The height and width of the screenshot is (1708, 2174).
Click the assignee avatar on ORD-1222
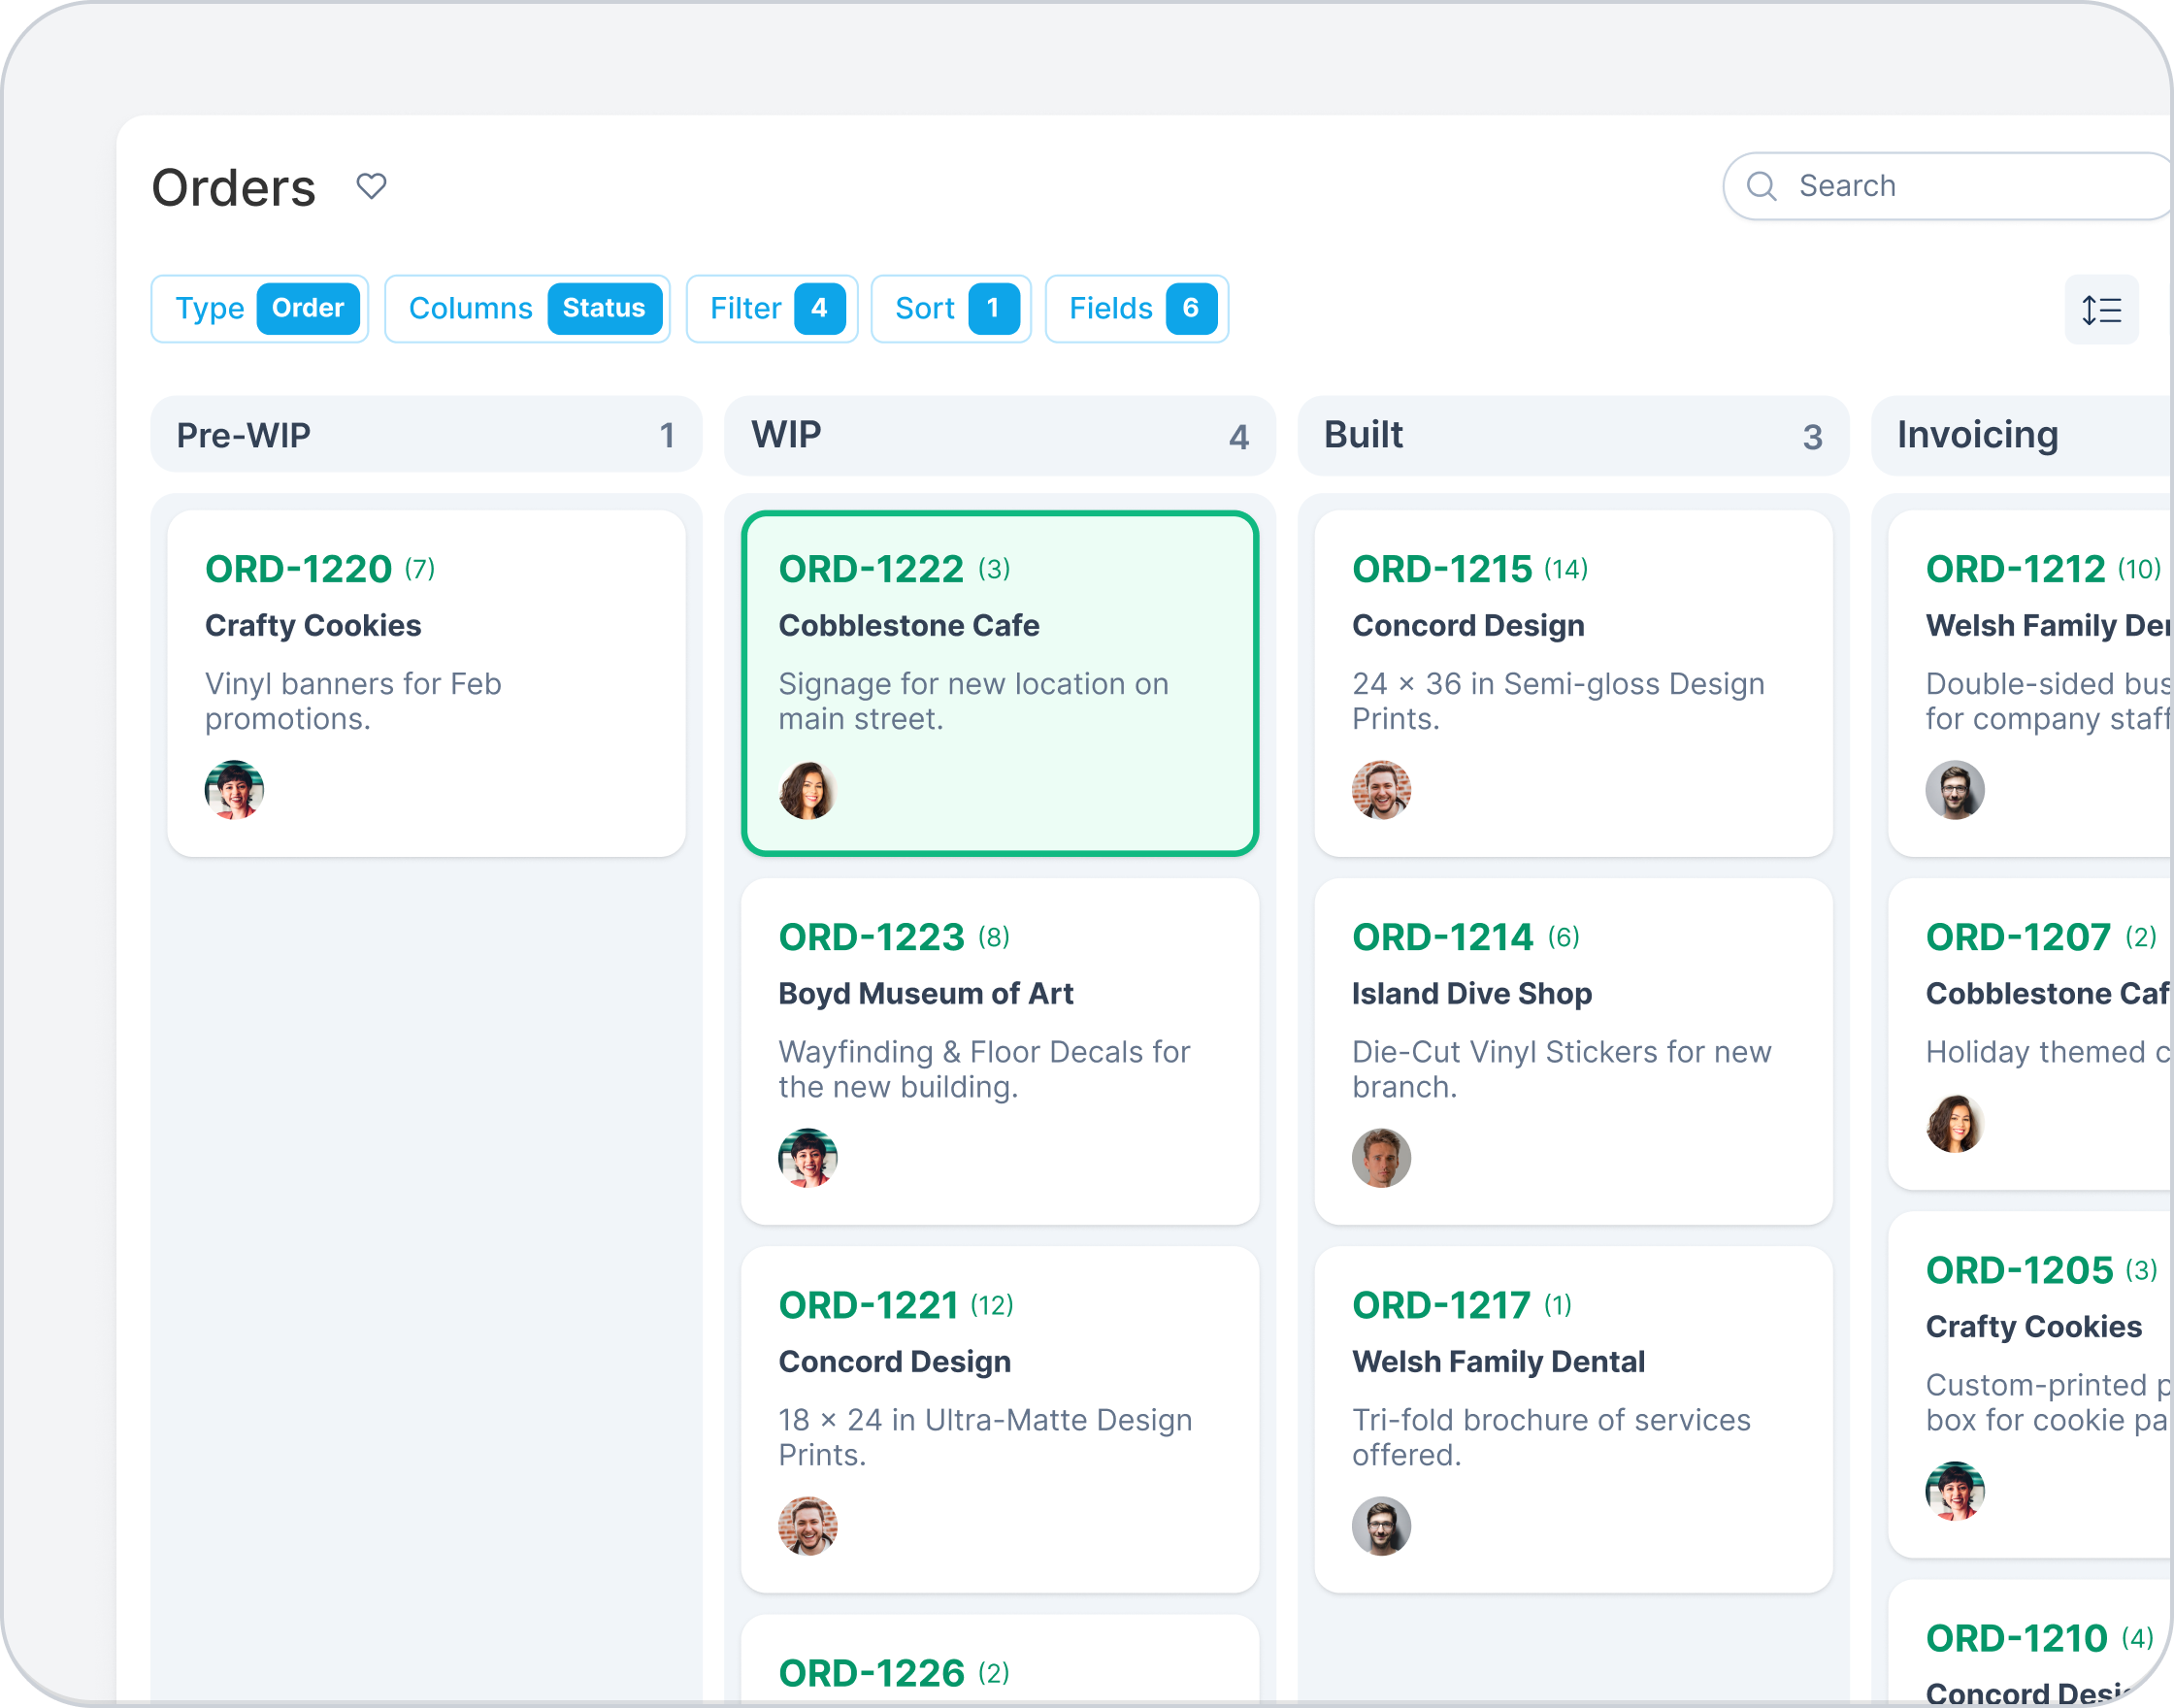(x=807, y=790)
